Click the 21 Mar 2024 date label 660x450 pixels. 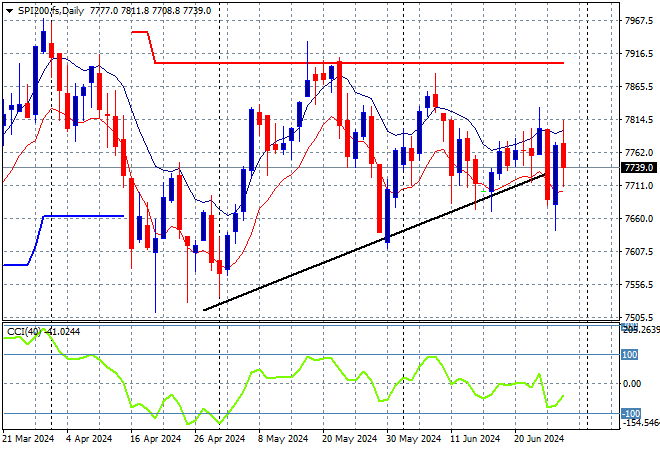[x=29, y=439]
